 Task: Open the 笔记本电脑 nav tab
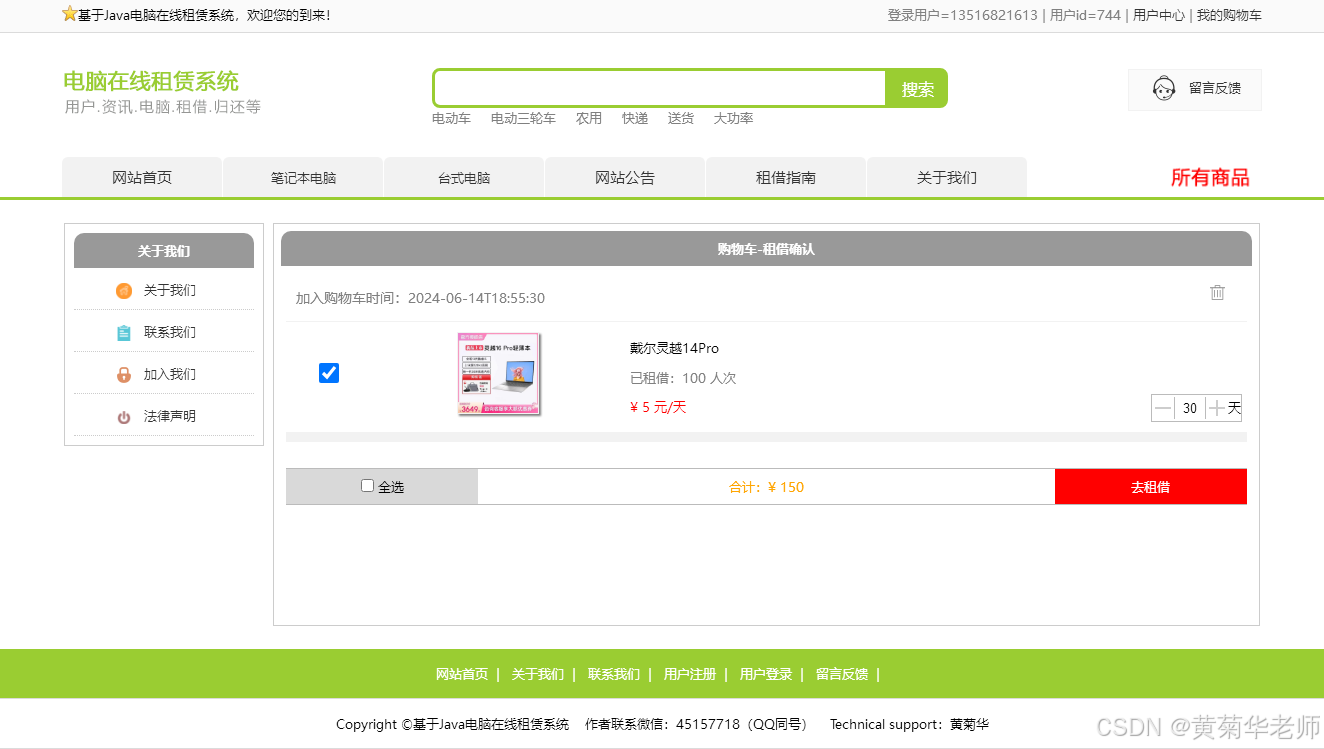click(303, 177)
